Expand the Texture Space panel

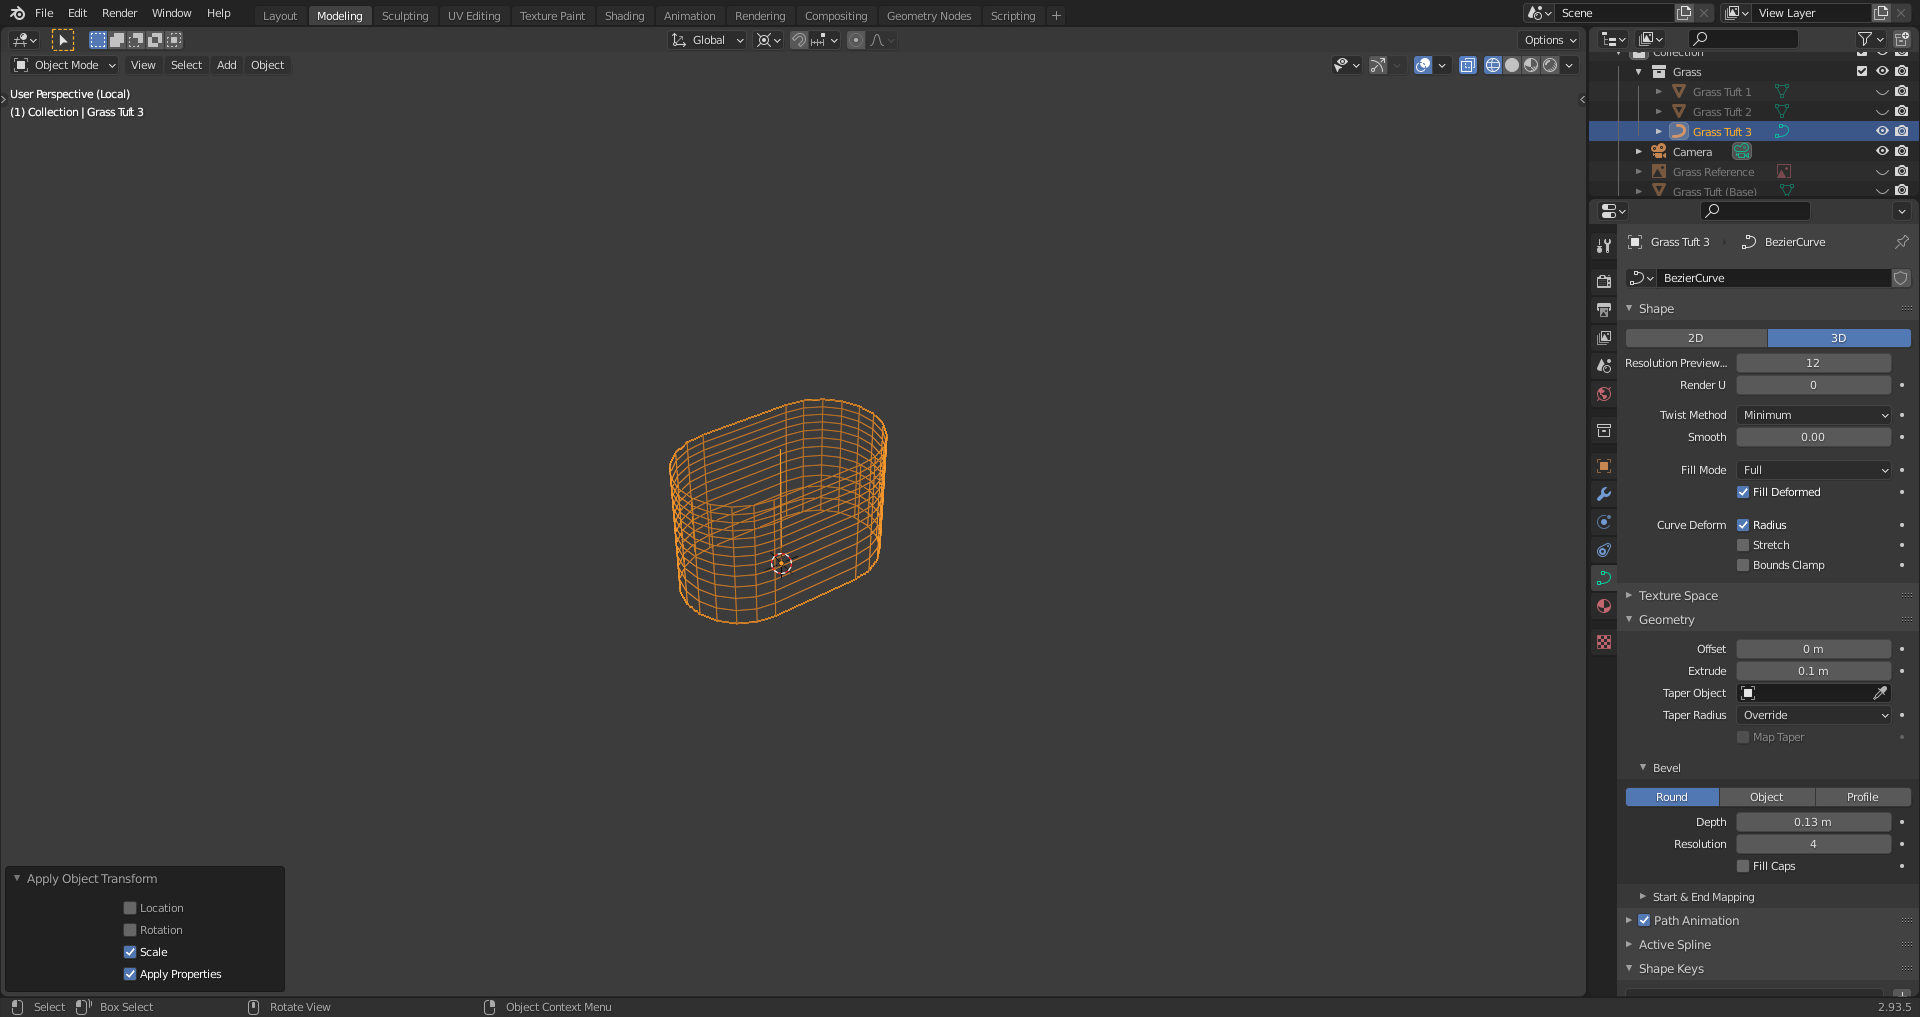tap(1678, 596)
